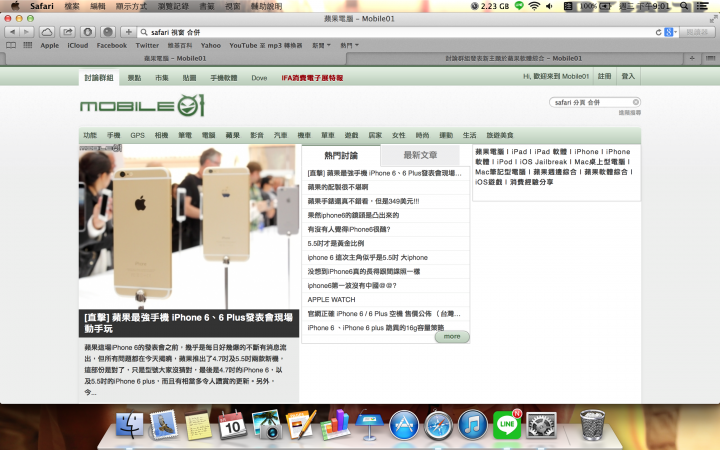Click the Mobile01 logo
This screenshot has width=720, height=450.
coord(142,106)
